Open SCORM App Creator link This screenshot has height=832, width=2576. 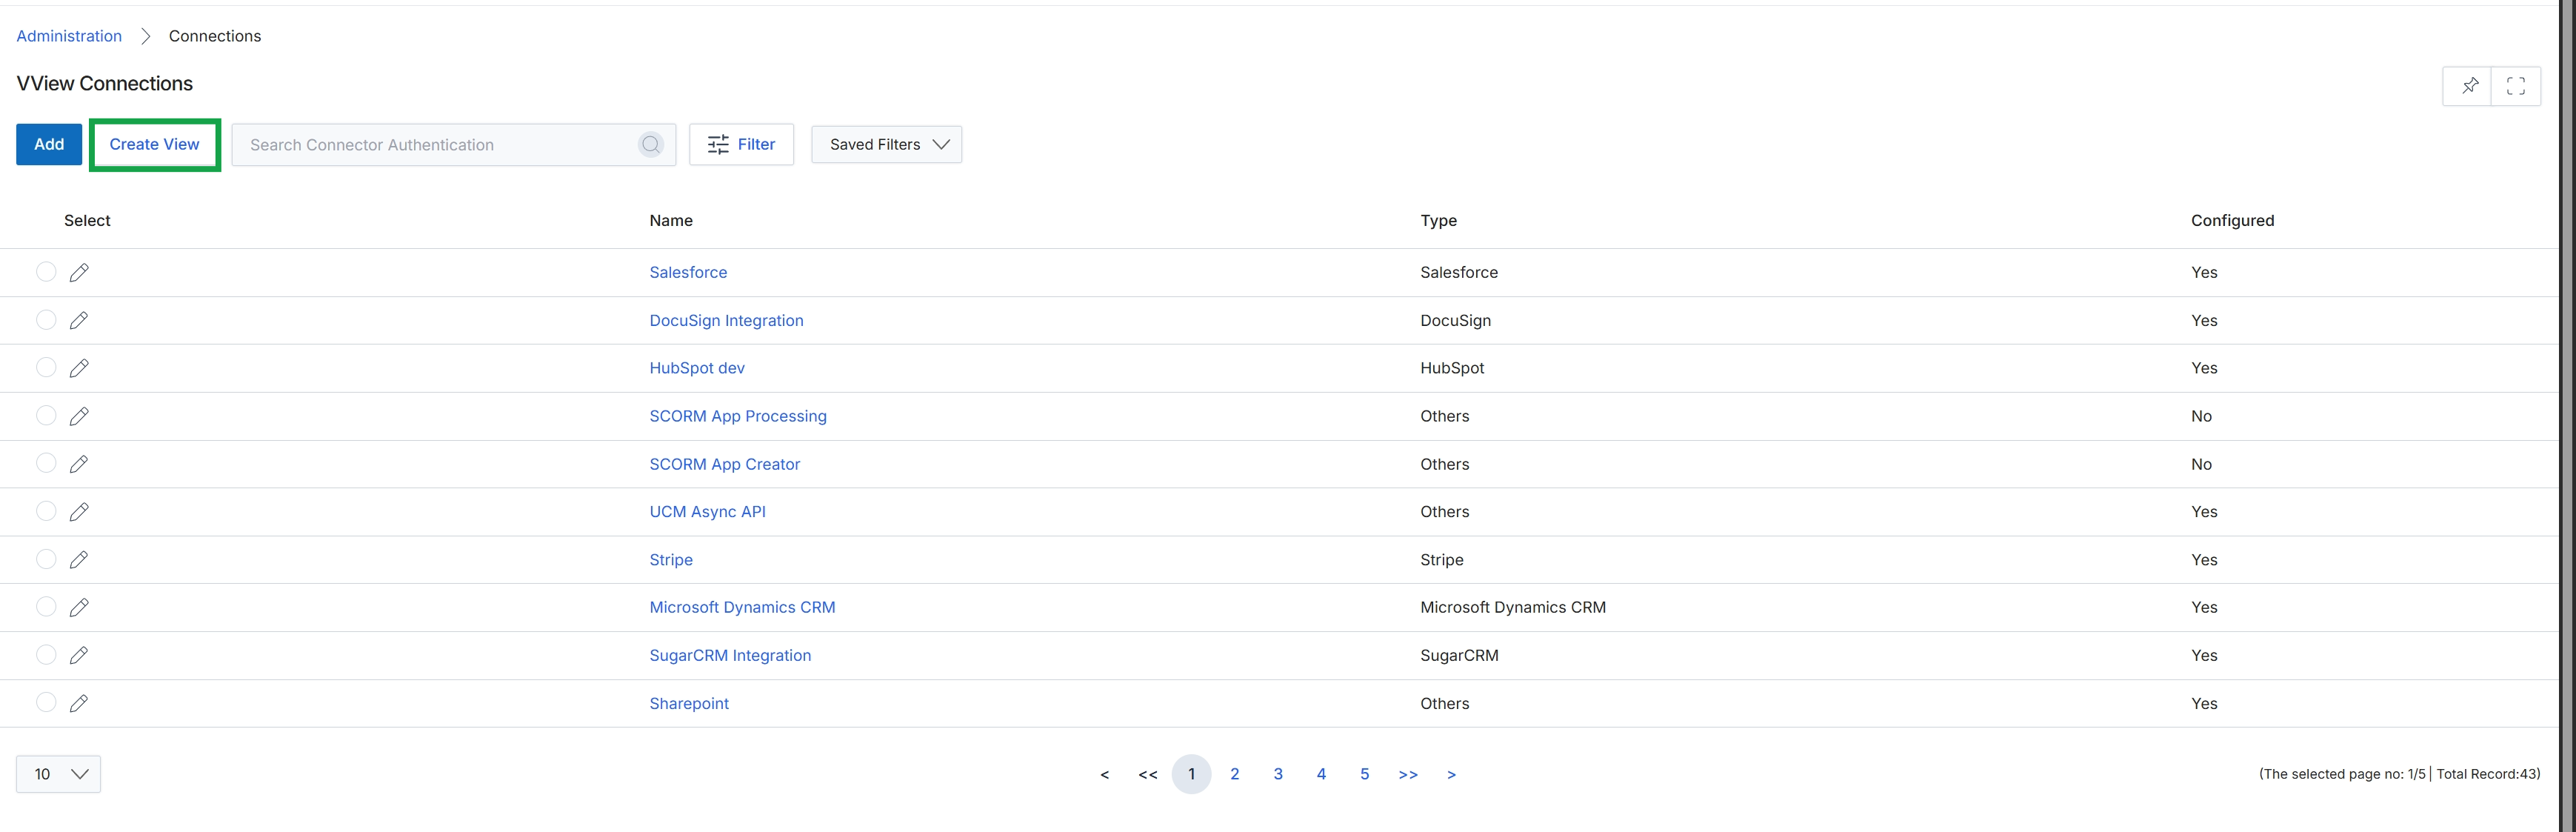pyautogui.click(x=725, y=464)
